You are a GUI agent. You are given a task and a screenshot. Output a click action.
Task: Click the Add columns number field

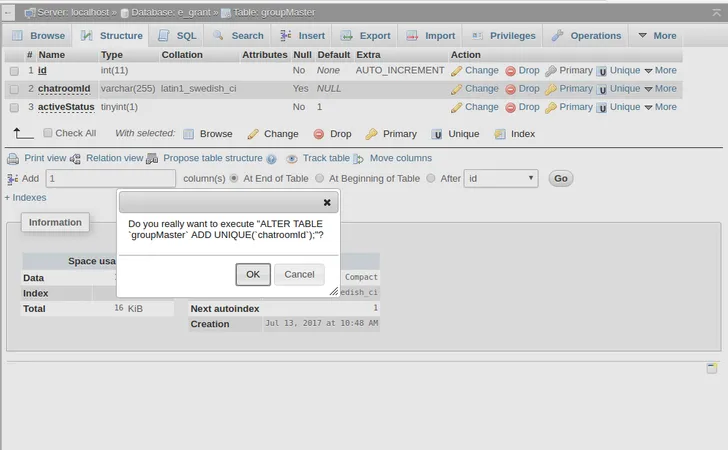[111, 179]
